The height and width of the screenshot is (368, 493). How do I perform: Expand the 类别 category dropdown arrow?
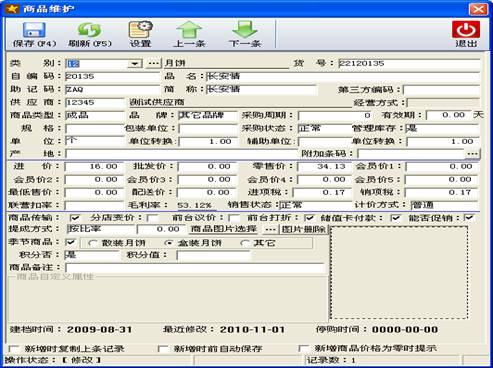tap(135, 63)
